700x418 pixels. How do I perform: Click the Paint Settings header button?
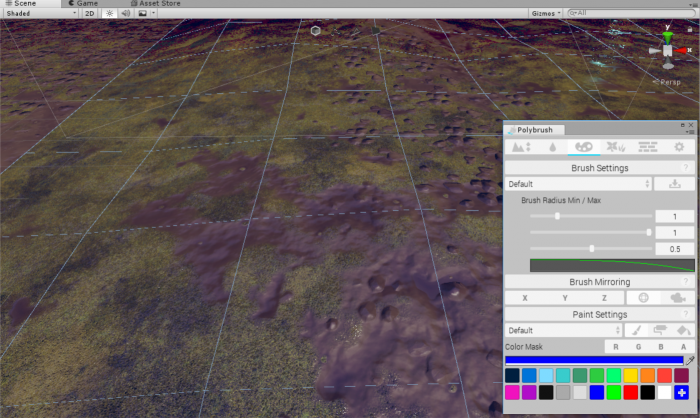599,315
